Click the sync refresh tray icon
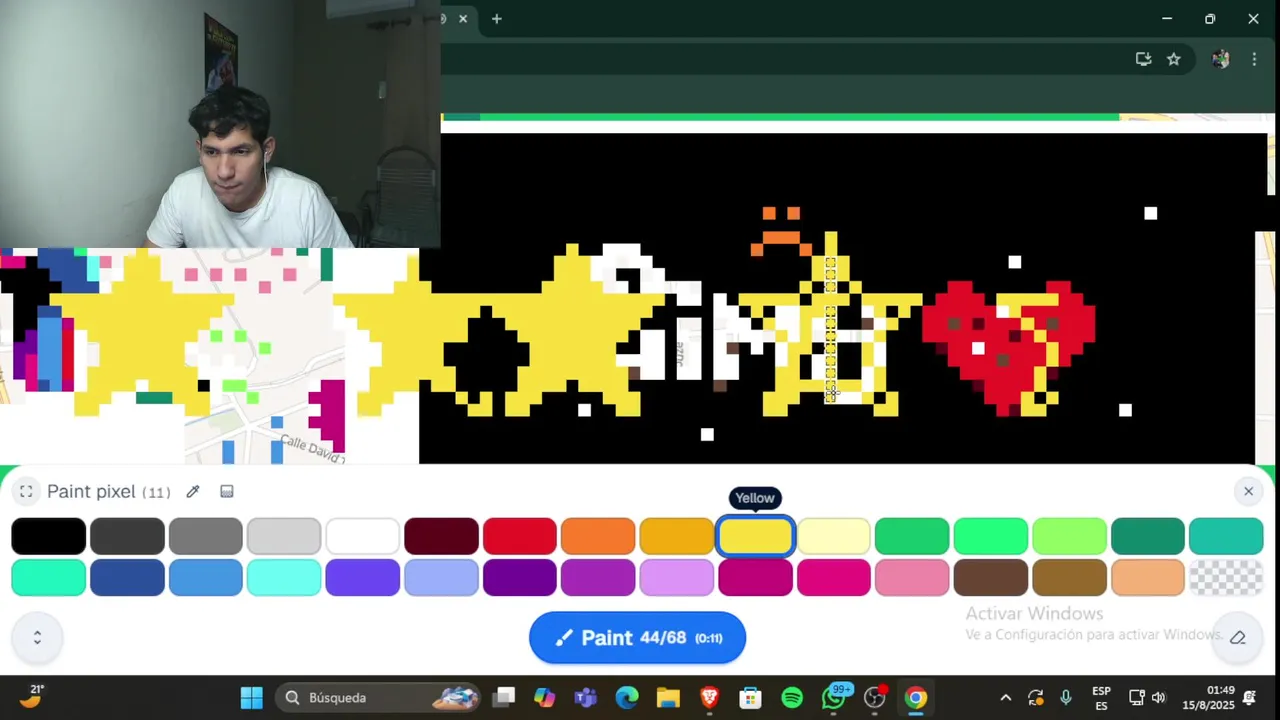 (x=1035, y=697)
